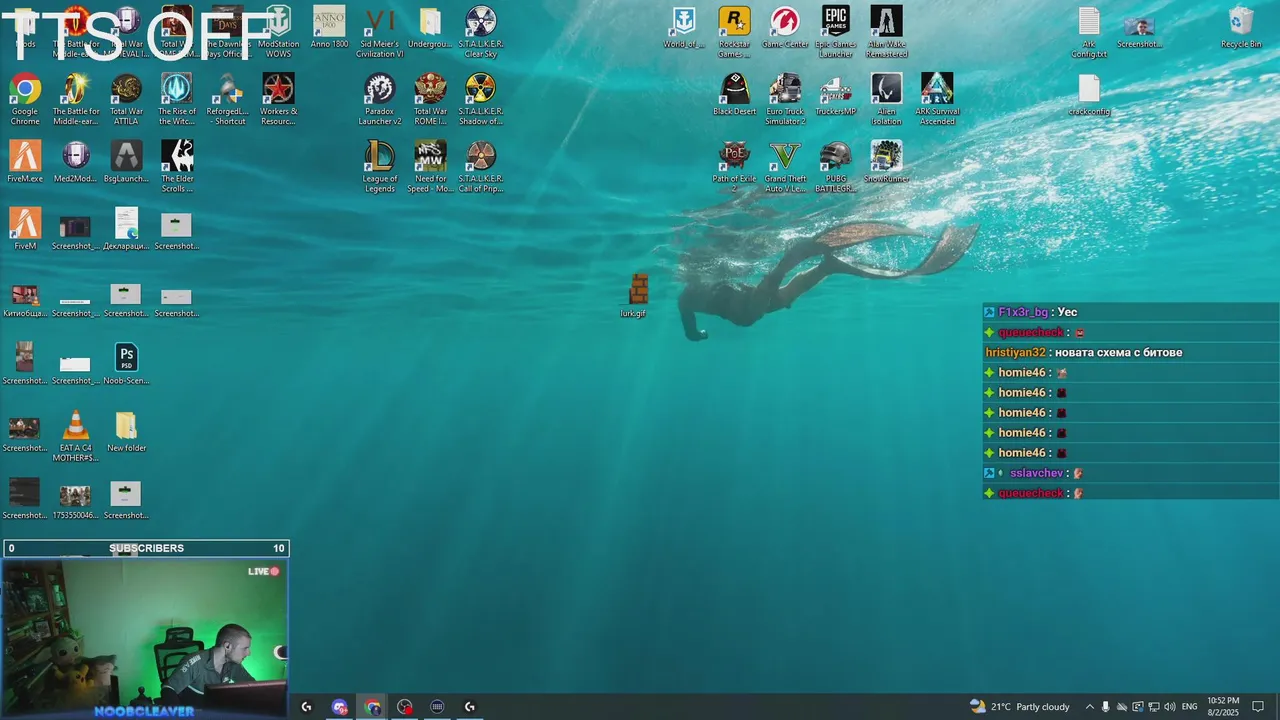Open the Recycle Bin
Image resolution: width=1280 pixels, height=720 pixels.
click(x=1241, y=28)
